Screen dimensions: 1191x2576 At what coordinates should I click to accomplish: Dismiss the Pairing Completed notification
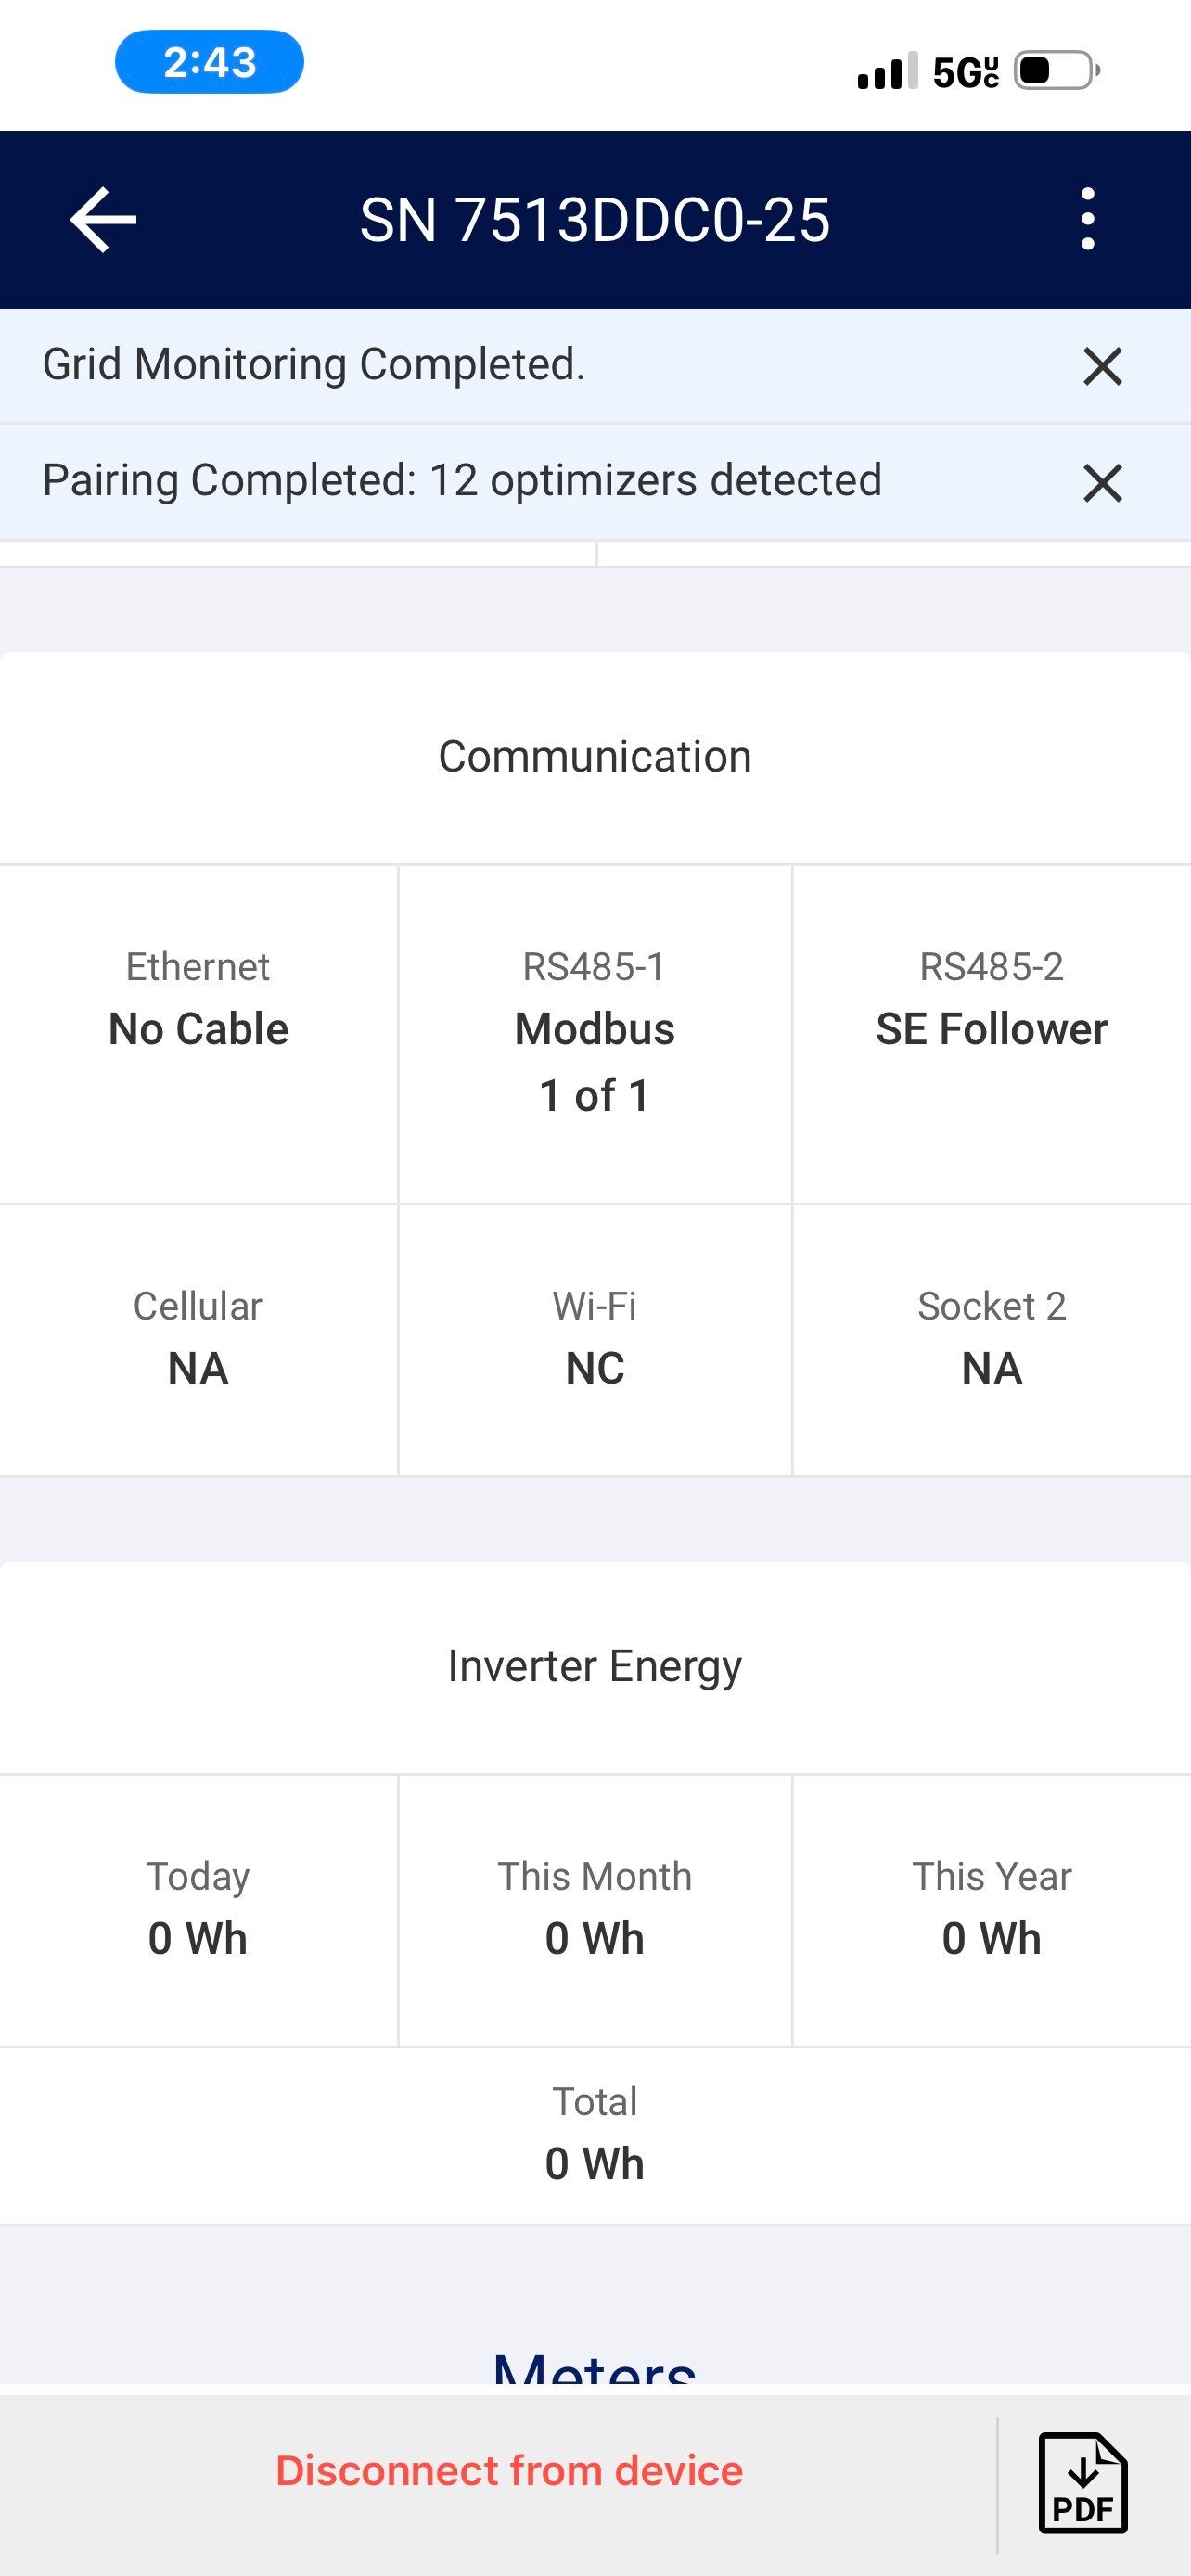(1102, 483)
